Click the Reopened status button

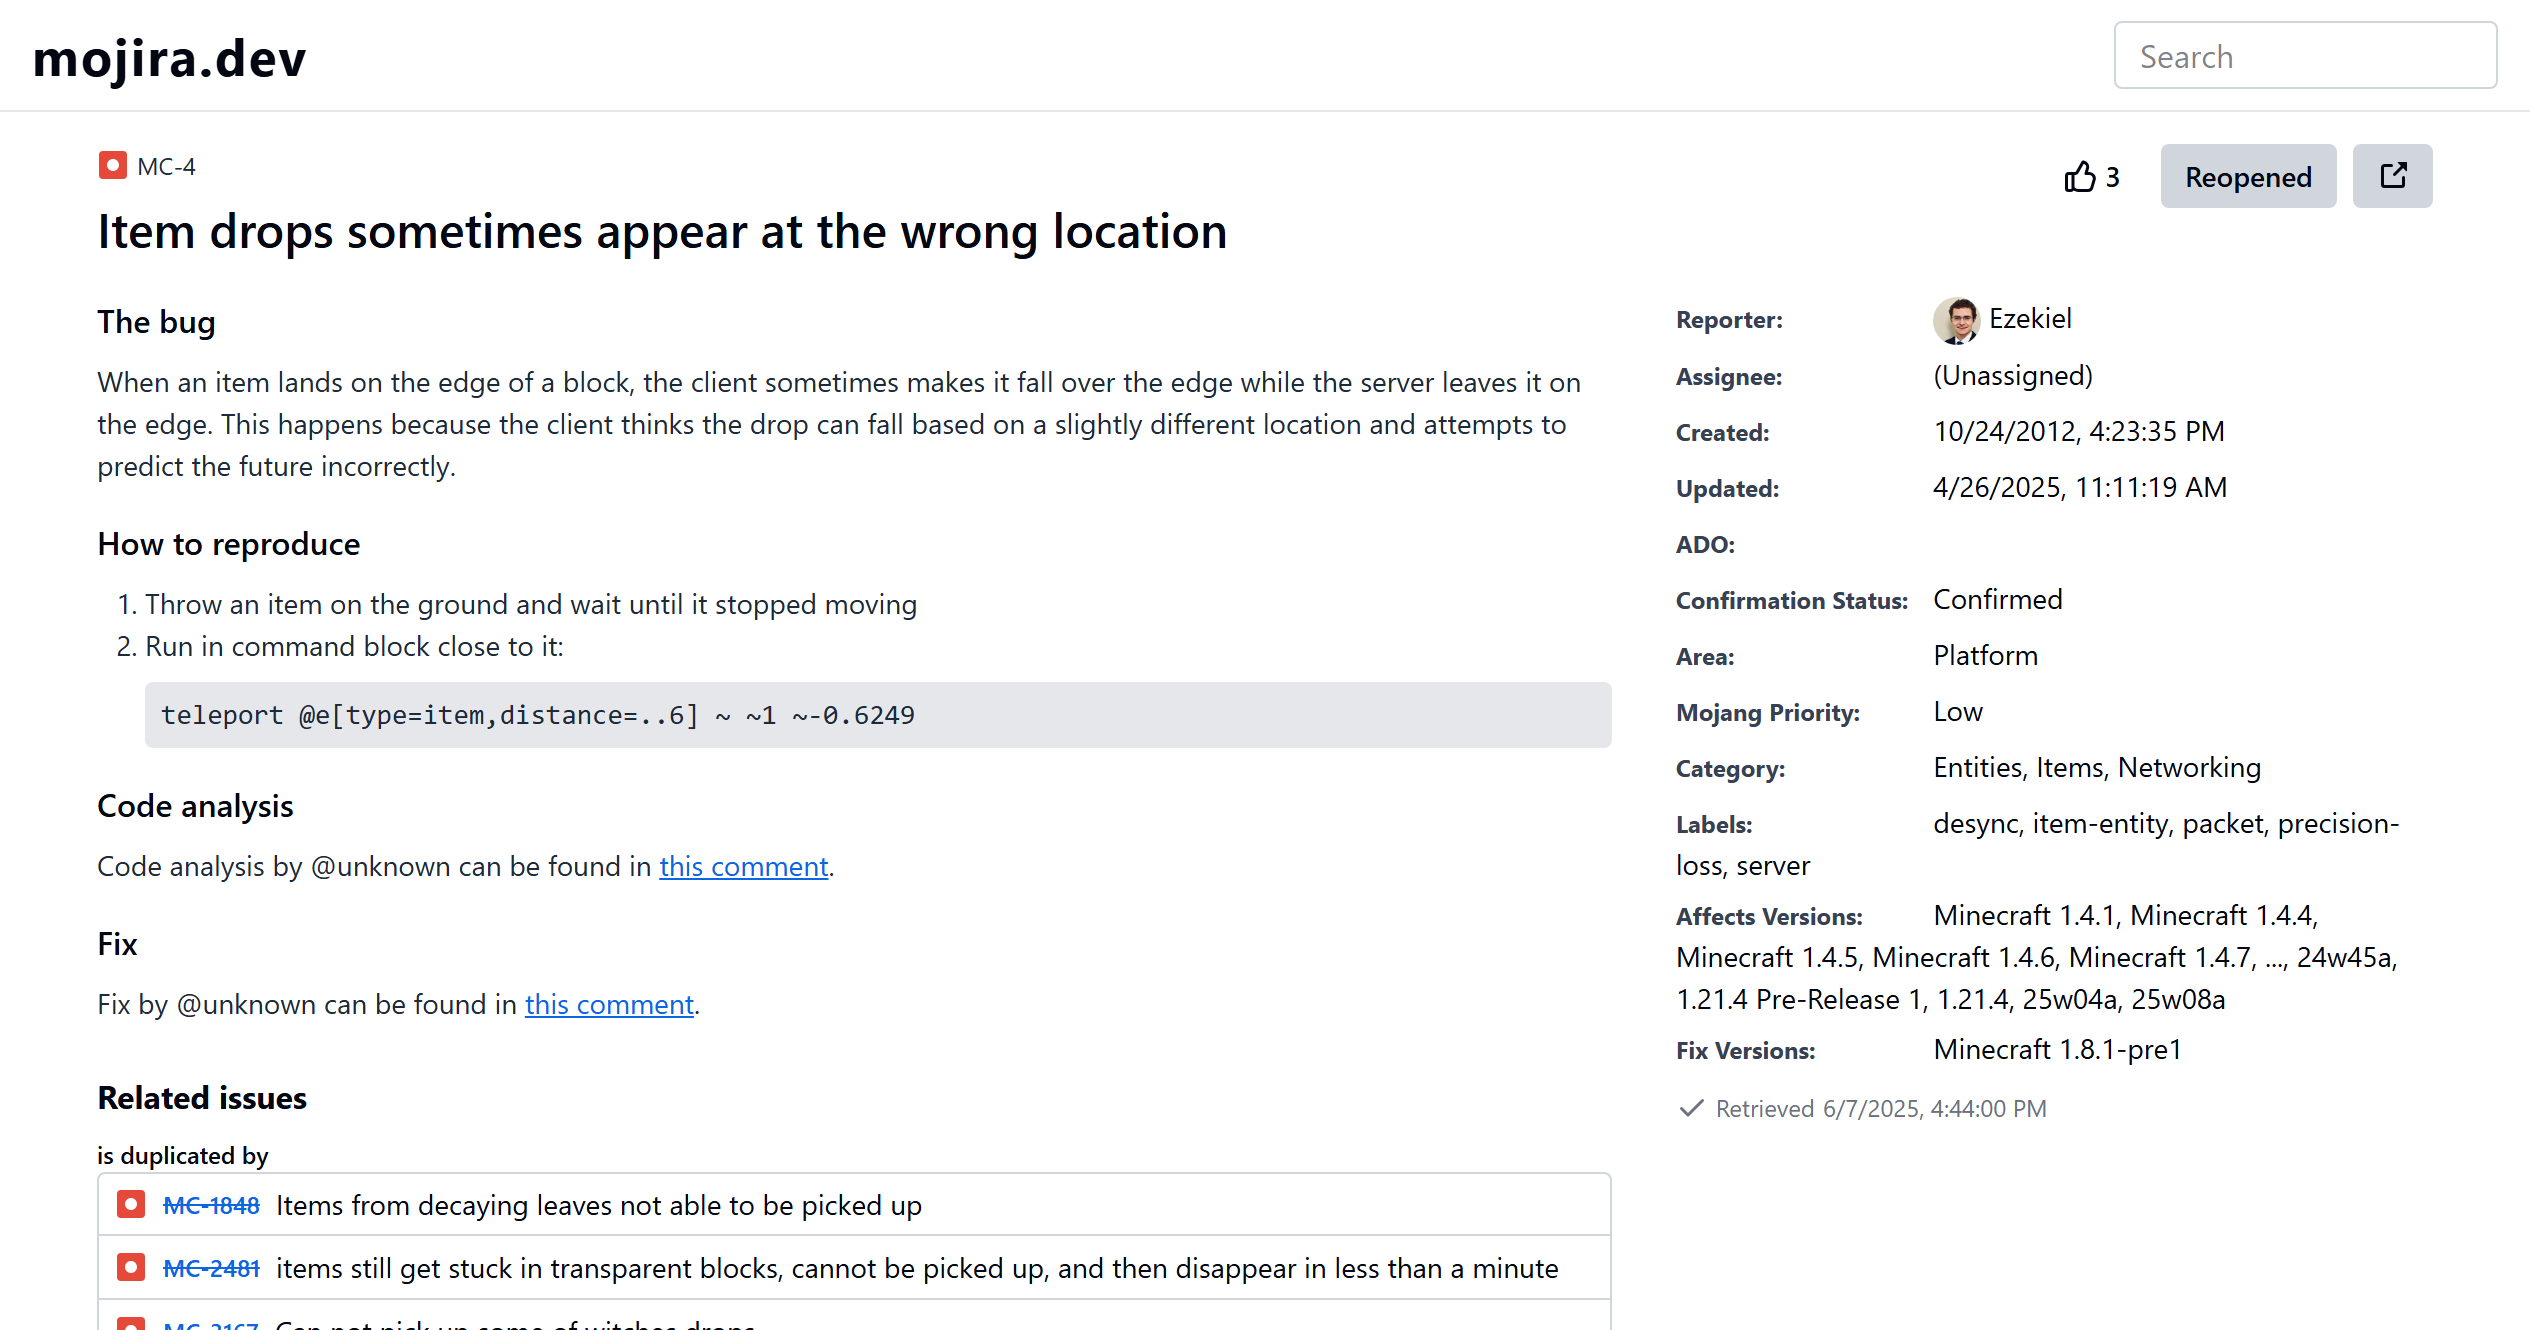(2247, 177)
